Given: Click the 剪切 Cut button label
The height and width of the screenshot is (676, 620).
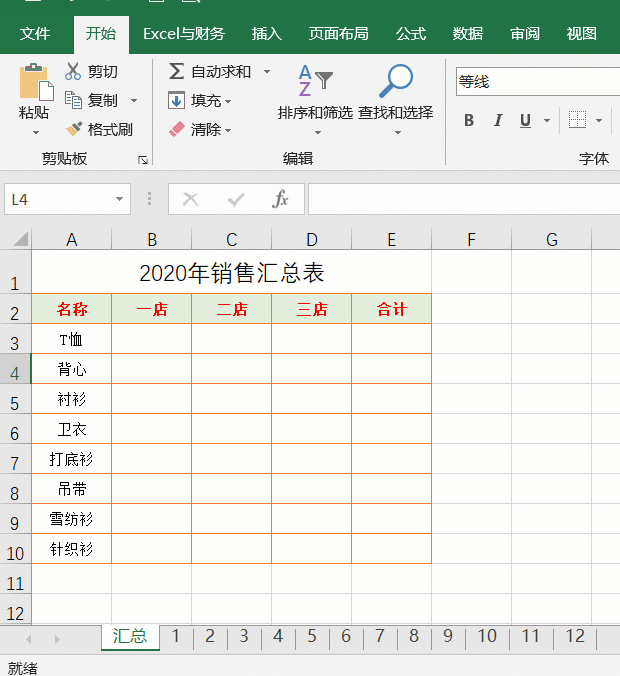Looking at the screenshot, I should click(103, 72).
